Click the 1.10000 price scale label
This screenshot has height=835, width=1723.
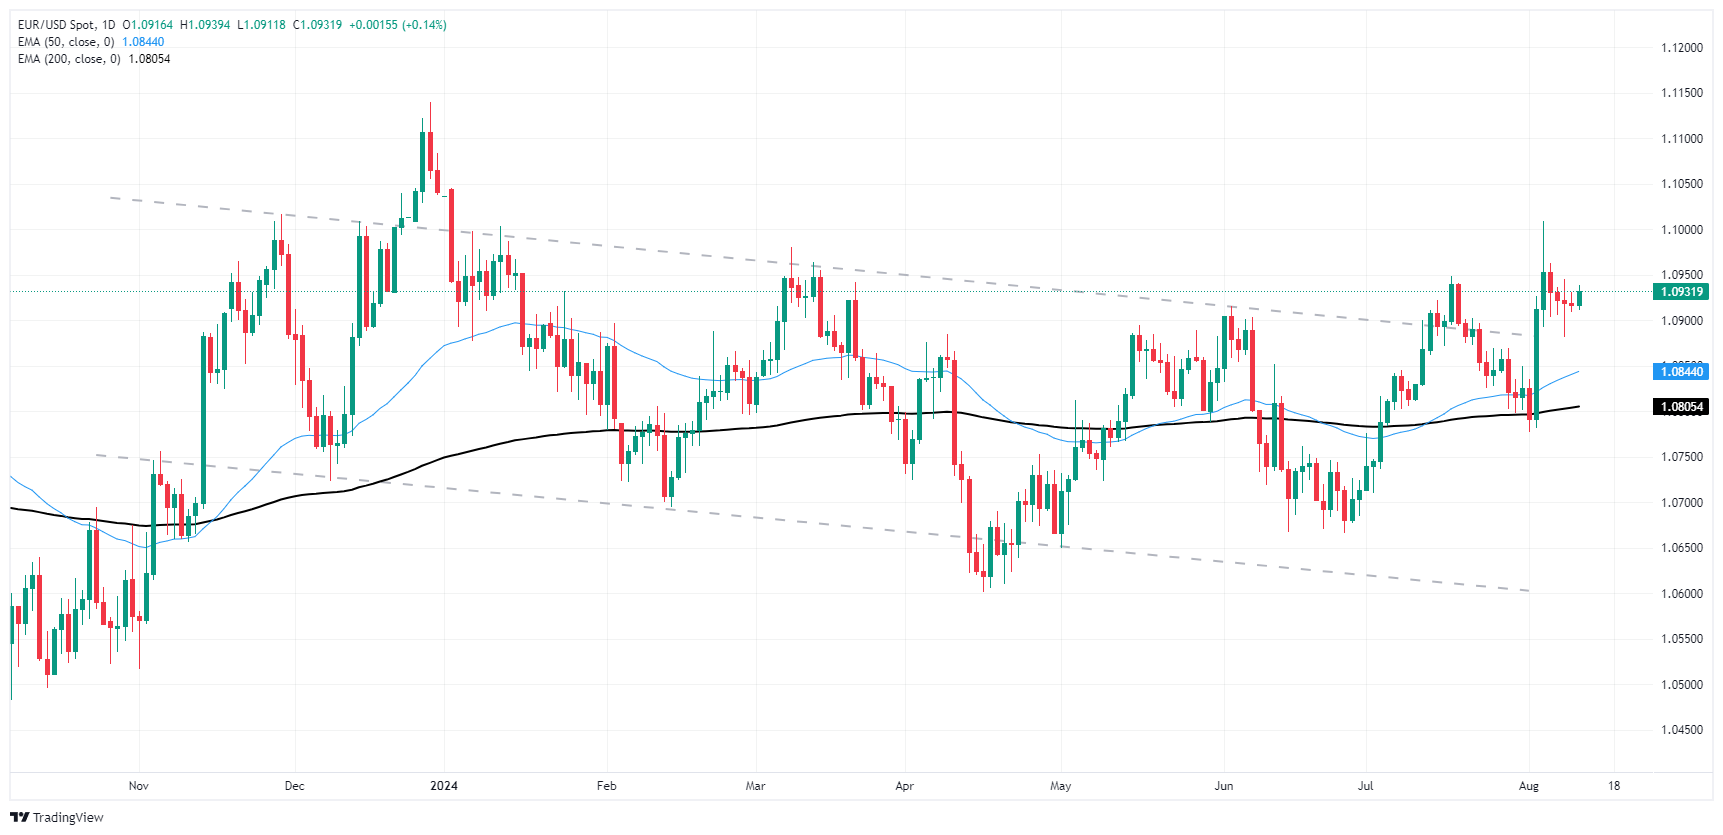tap(1681, 230)
